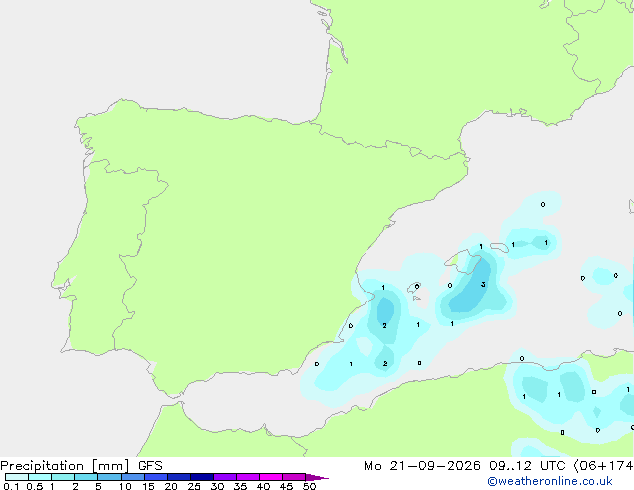Click the GFS model label
Viewport: 634px width, 490px height.
point(150,466)
